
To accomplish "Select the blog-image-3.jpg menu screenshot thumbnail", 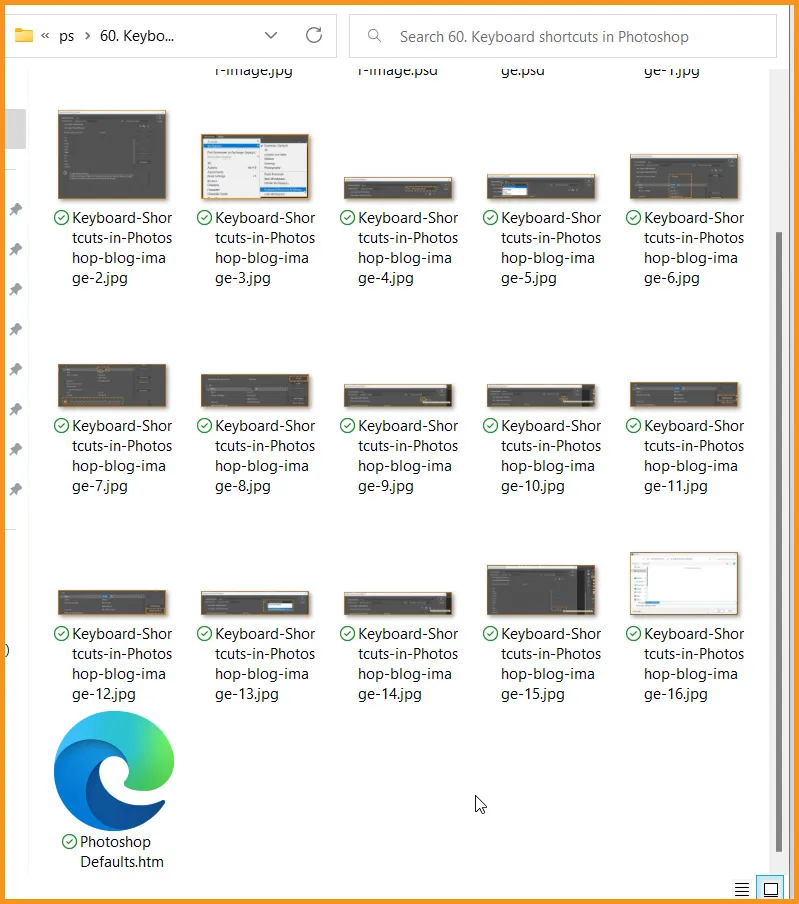I will tap(255, 166).
